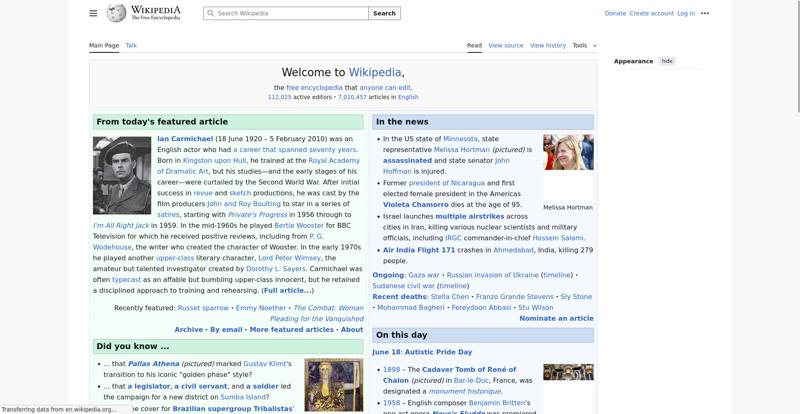Click Nominate an article link

tap(556, 319)
